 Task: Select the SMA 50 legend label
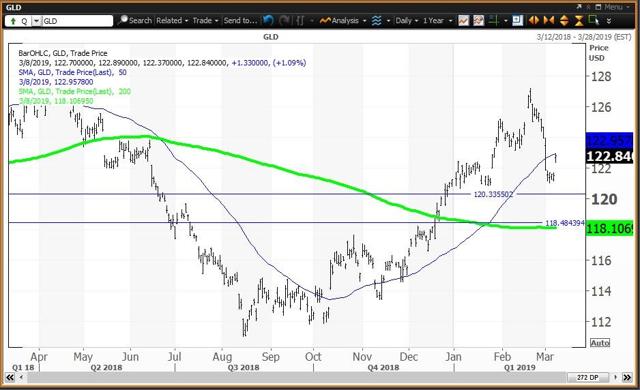[73, 72]
